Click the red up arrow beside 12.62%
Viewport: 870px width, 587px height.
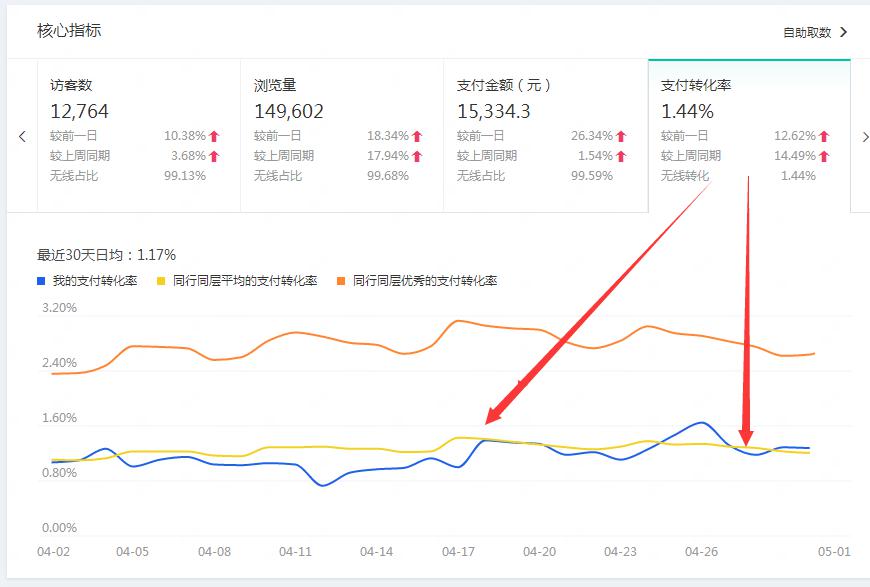[824, 133]
